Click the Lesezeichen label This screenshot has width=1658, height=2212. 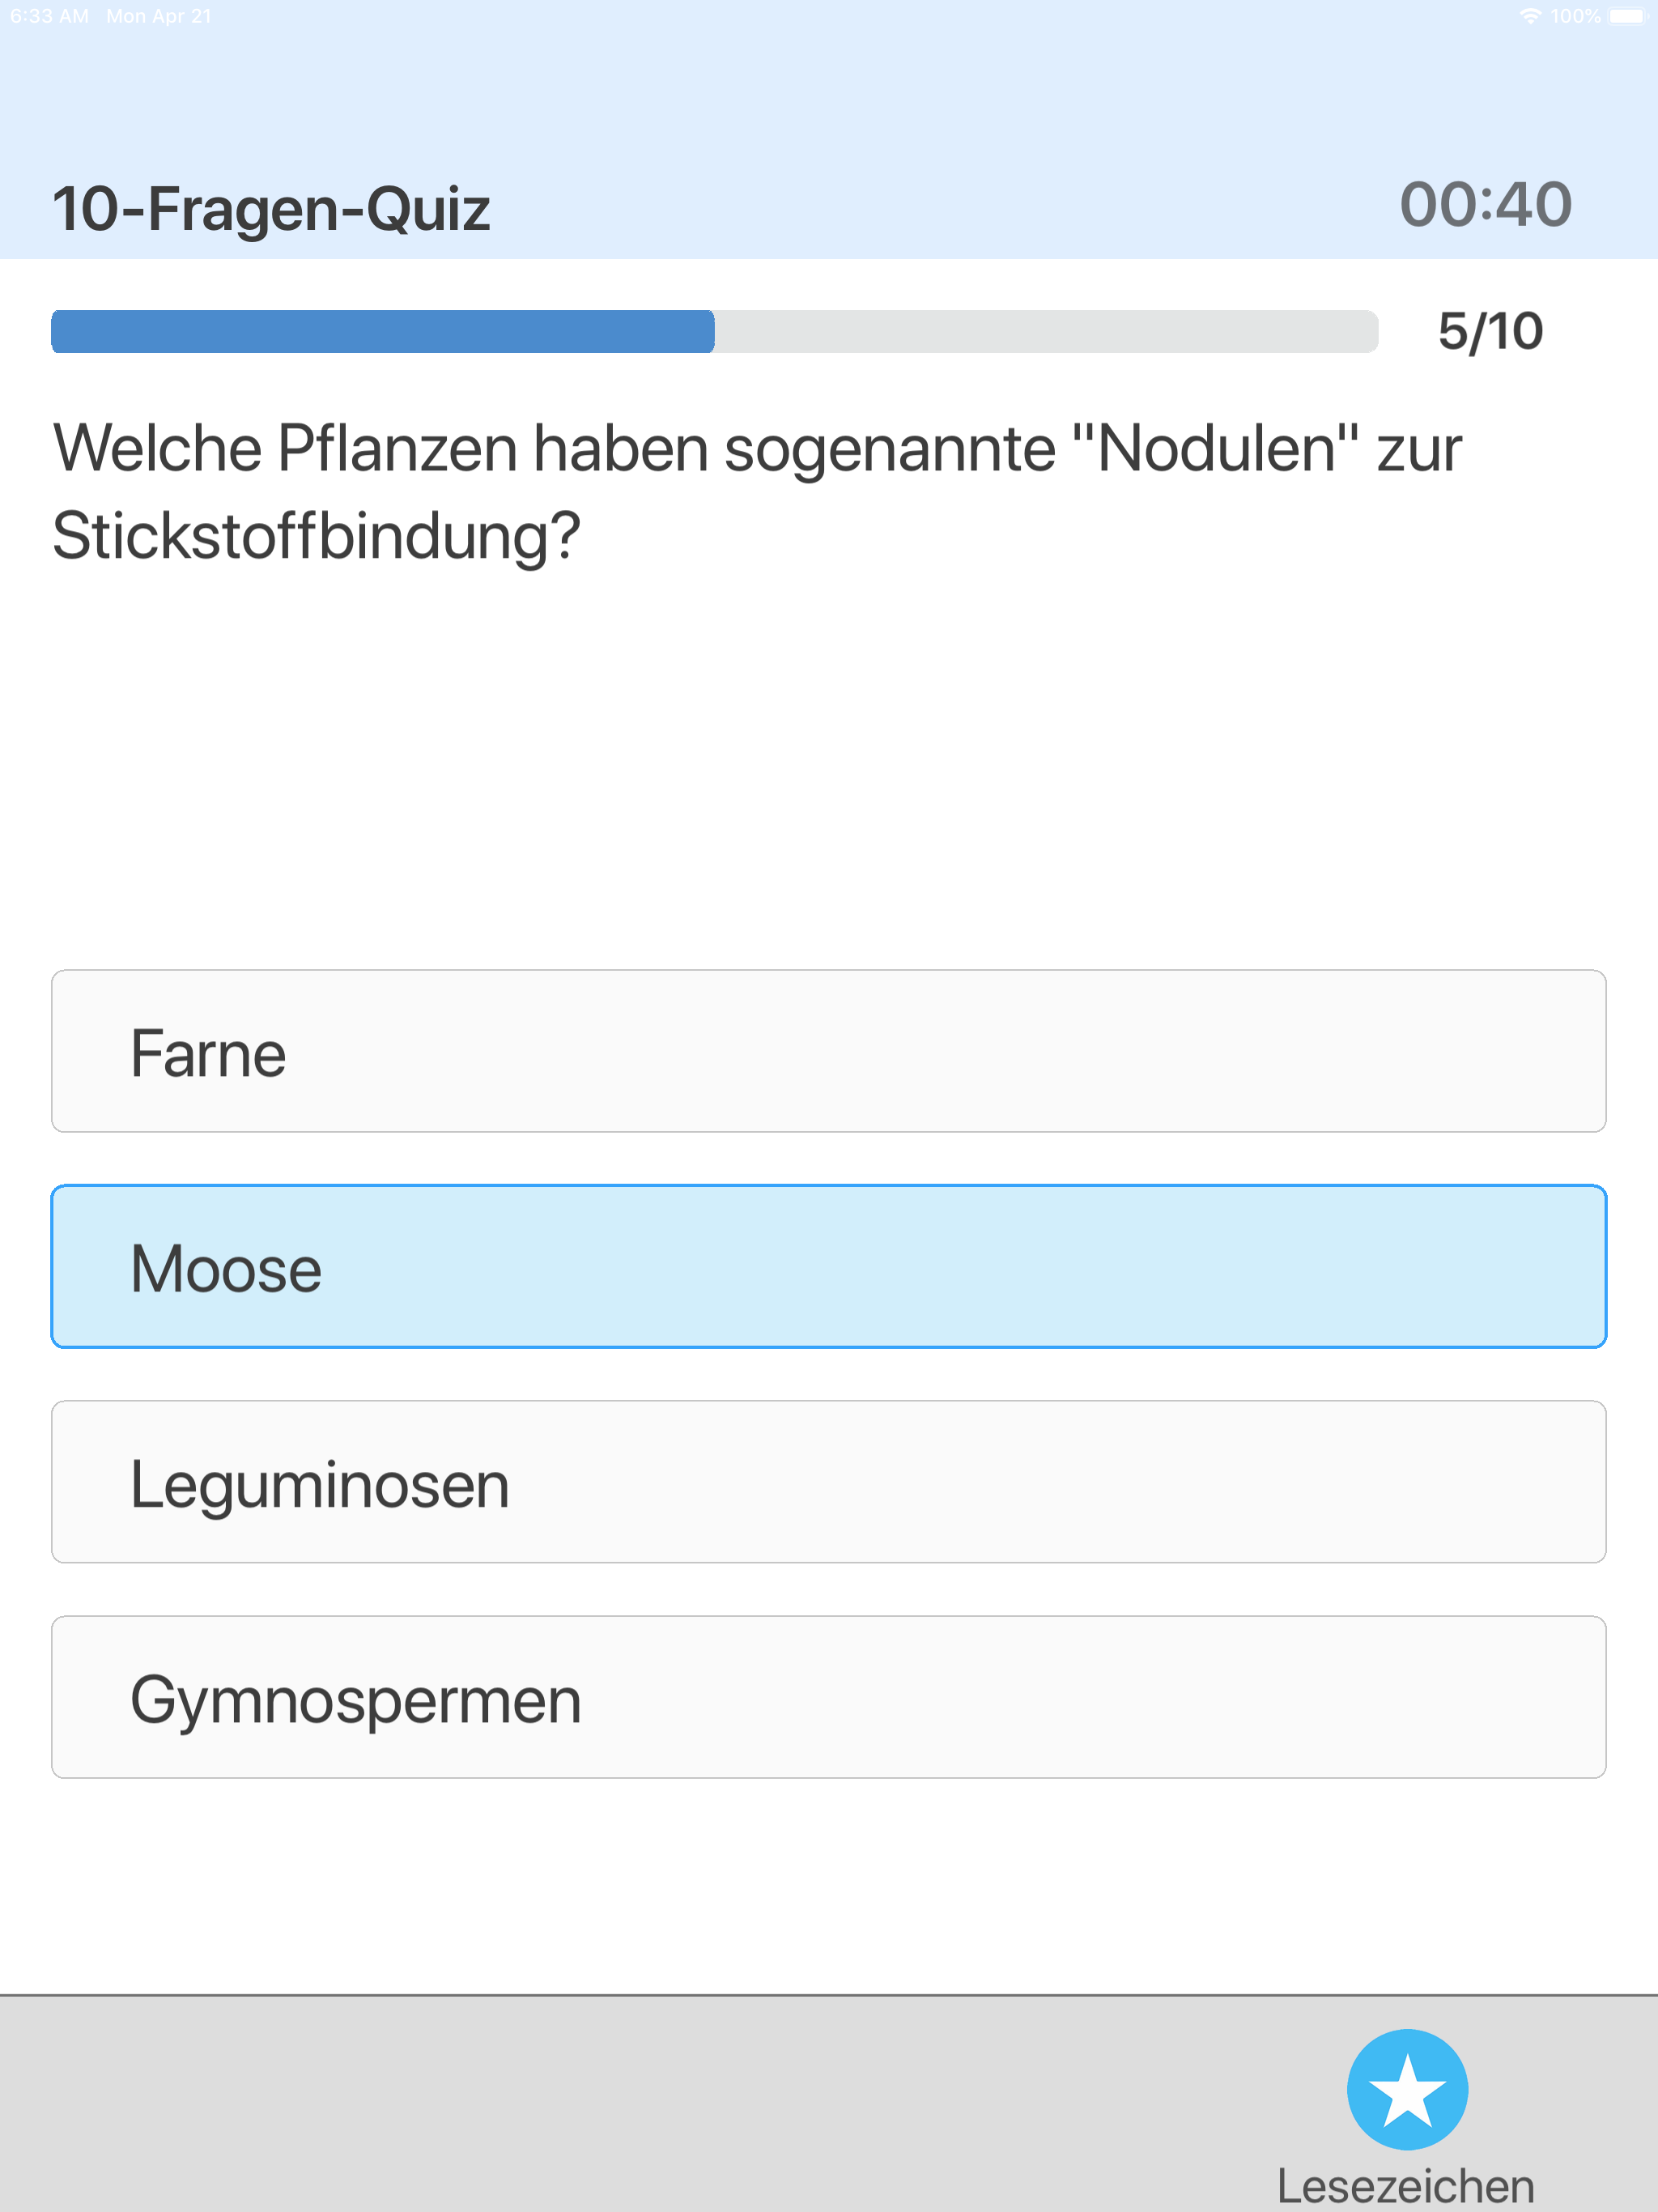pyautogui.click(x=1406, y=2186)
